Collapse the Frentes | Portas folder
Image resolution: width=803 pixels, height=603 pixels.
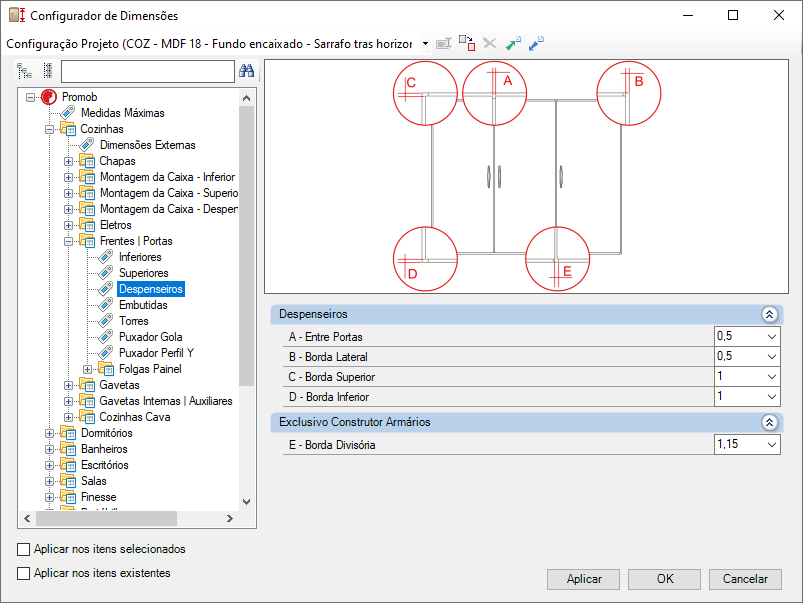[x=68, y=241]
